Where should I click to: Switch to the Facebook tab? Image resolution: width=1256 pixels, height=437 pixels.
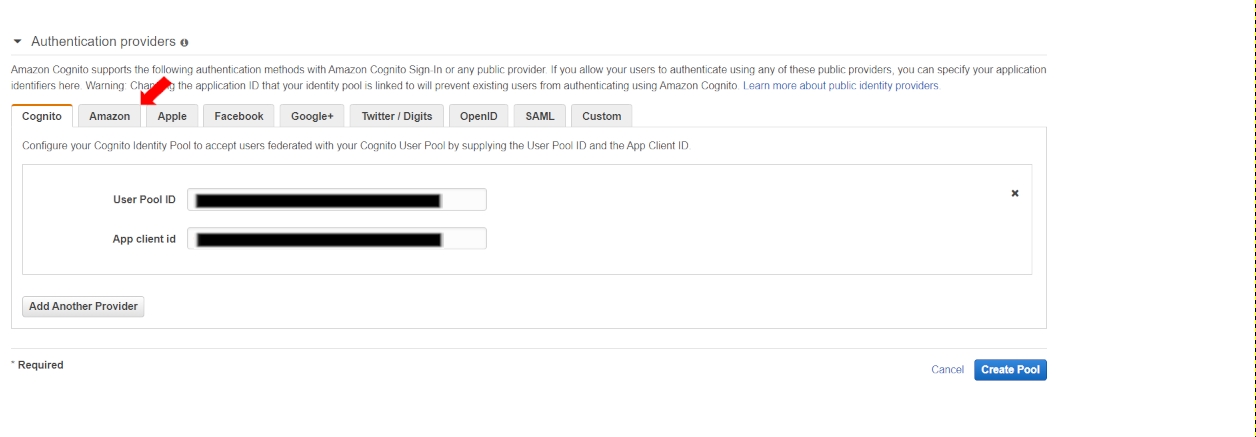click(238, 116)
